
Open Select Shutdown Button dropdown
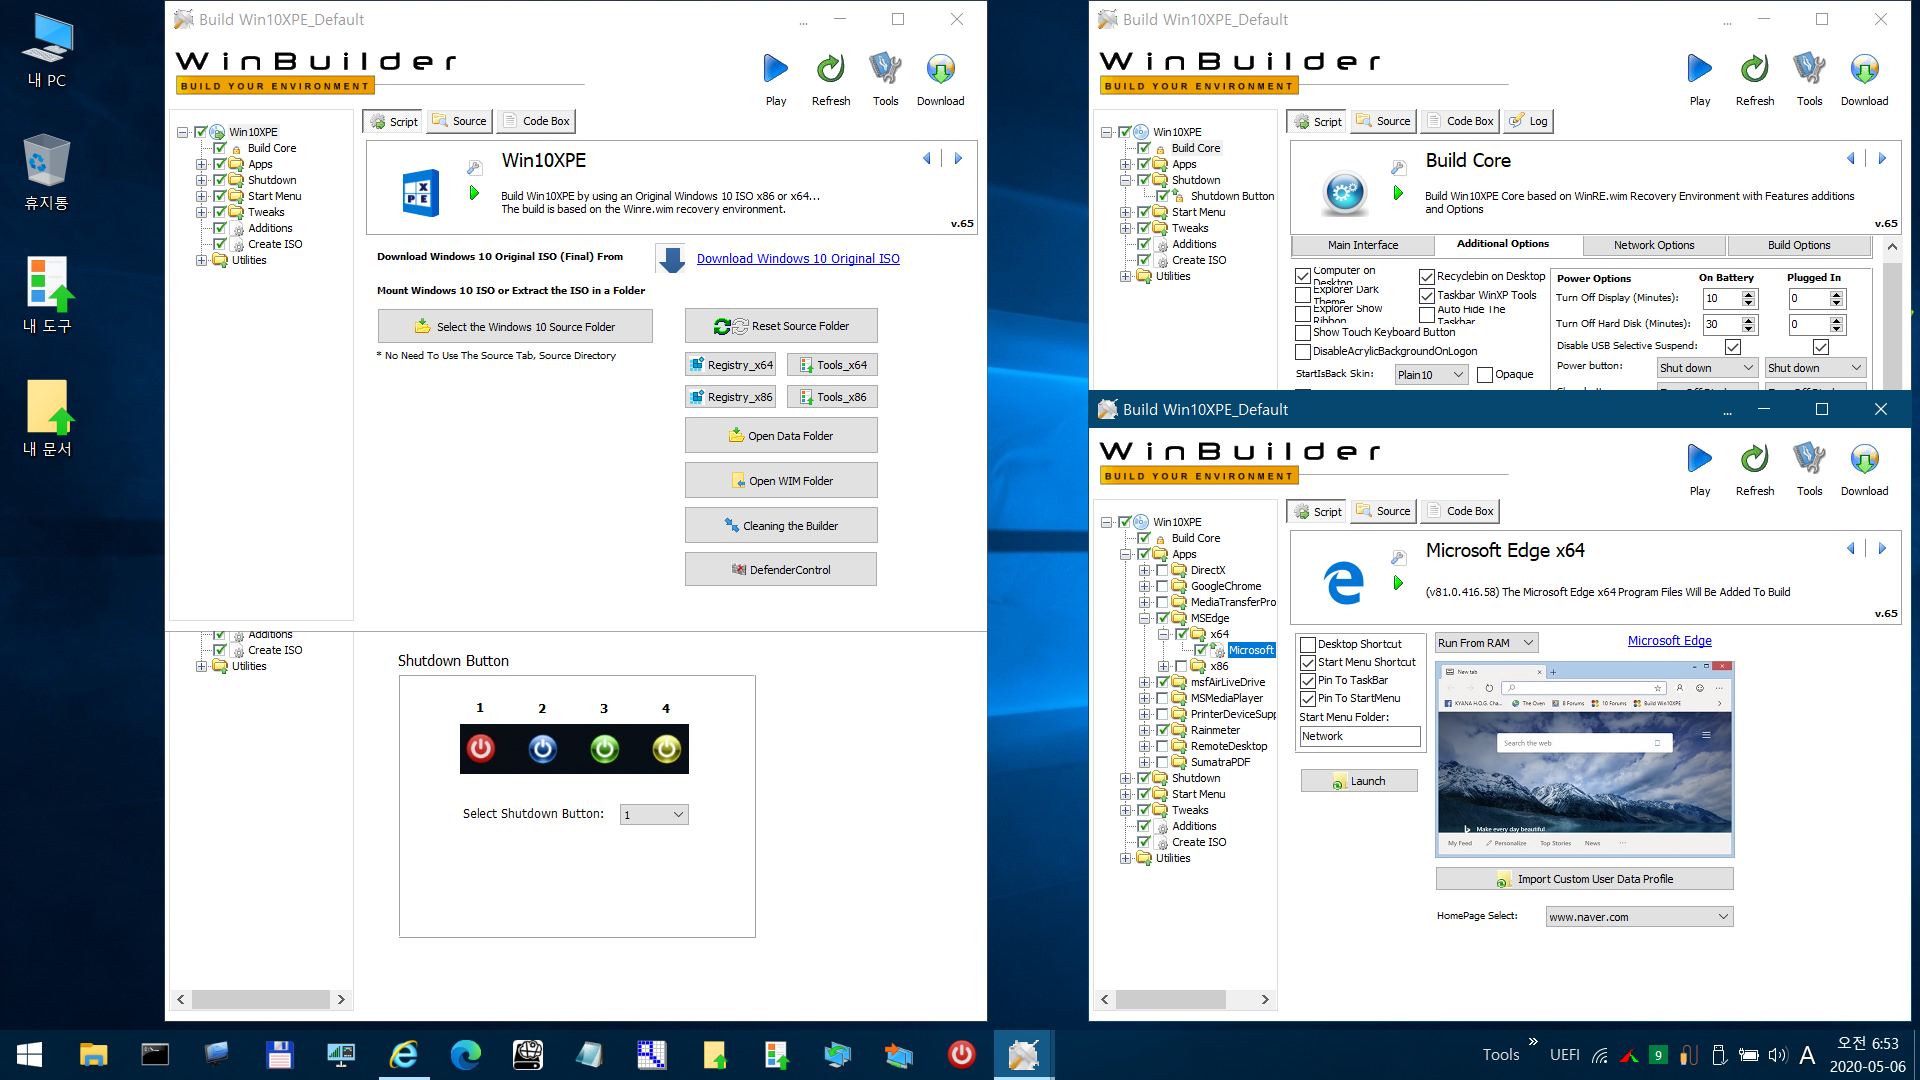(x=654, y=814)
